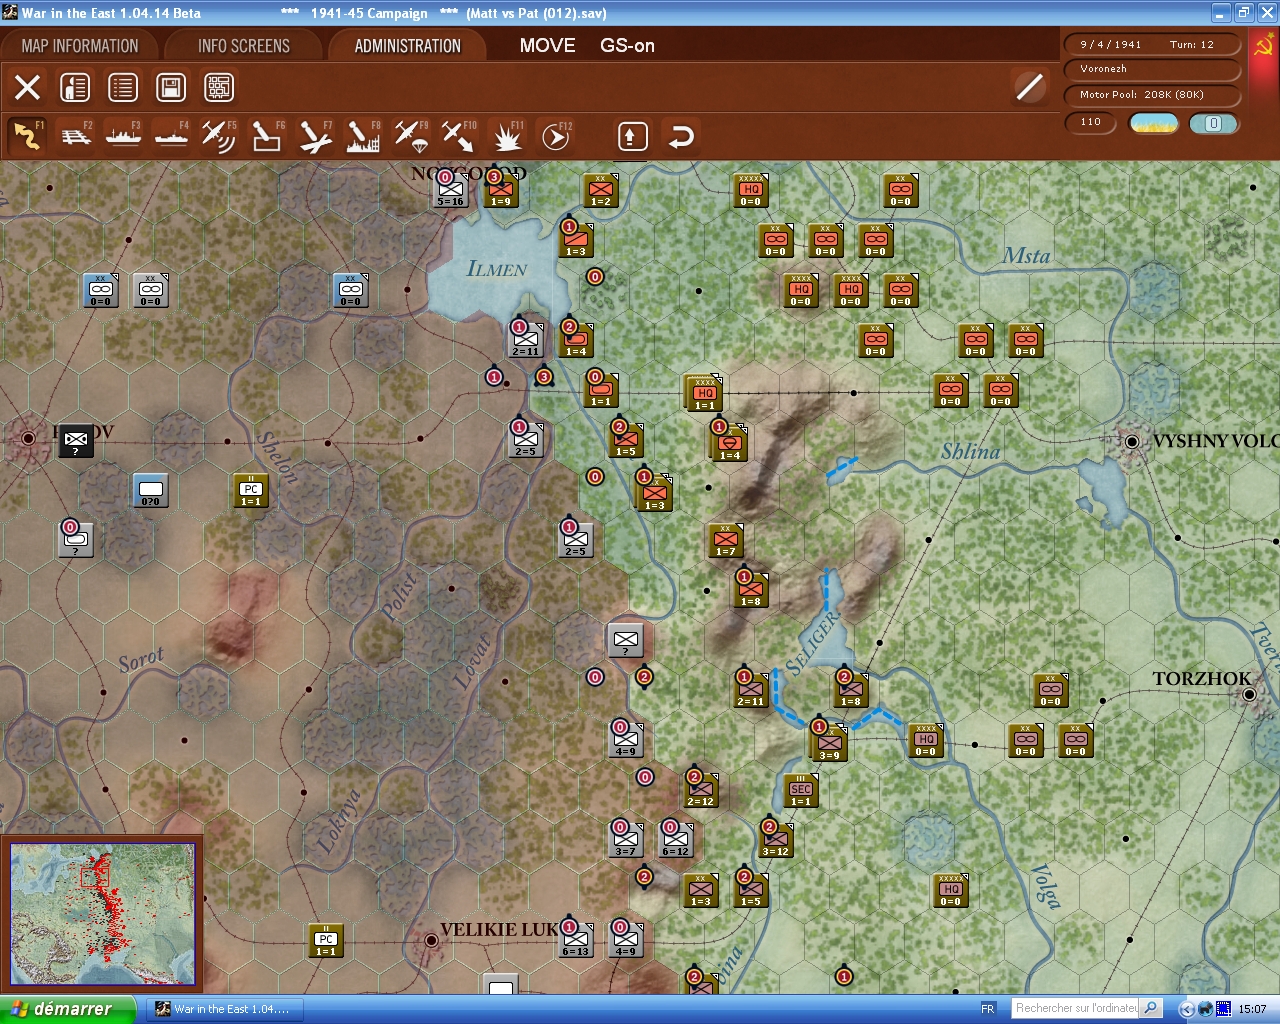Select the F6 bomb unit mode
Screen dimensions: 1280x1024
[267, 136]
